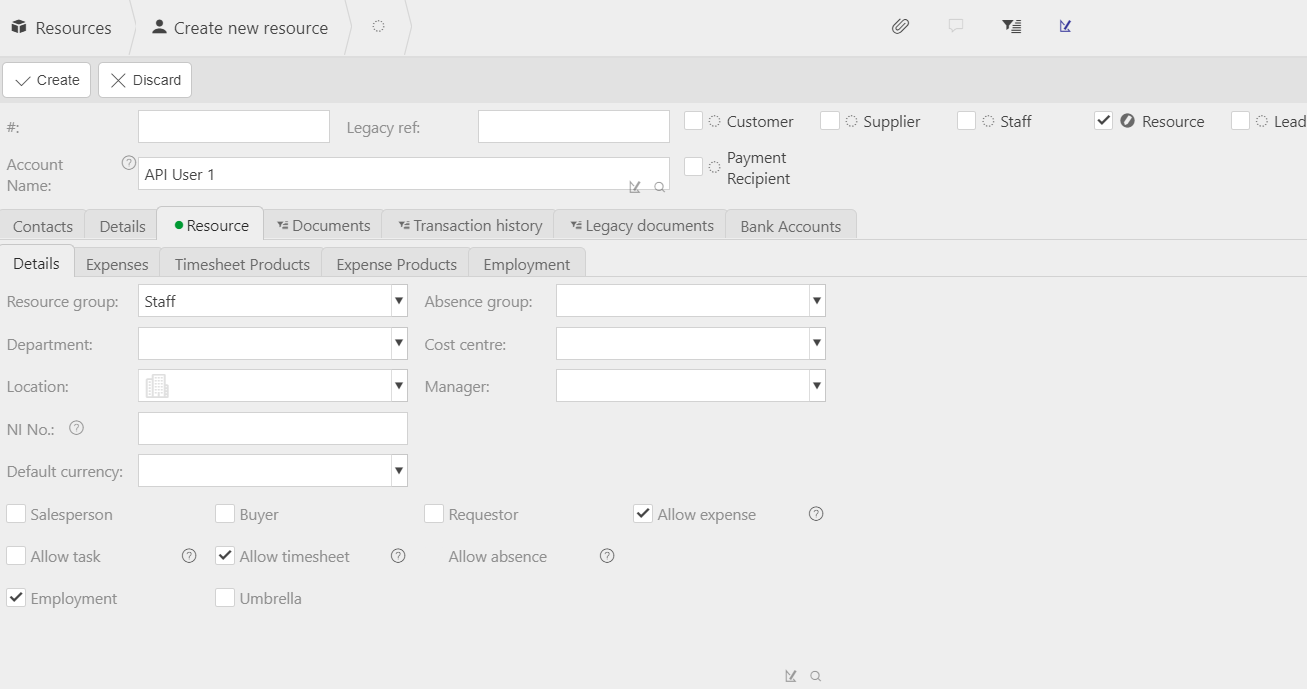The width and height of the screenshot is (1307, 689).
Task: Click the help icon next to Allow task
Action: tap(189, 556)
